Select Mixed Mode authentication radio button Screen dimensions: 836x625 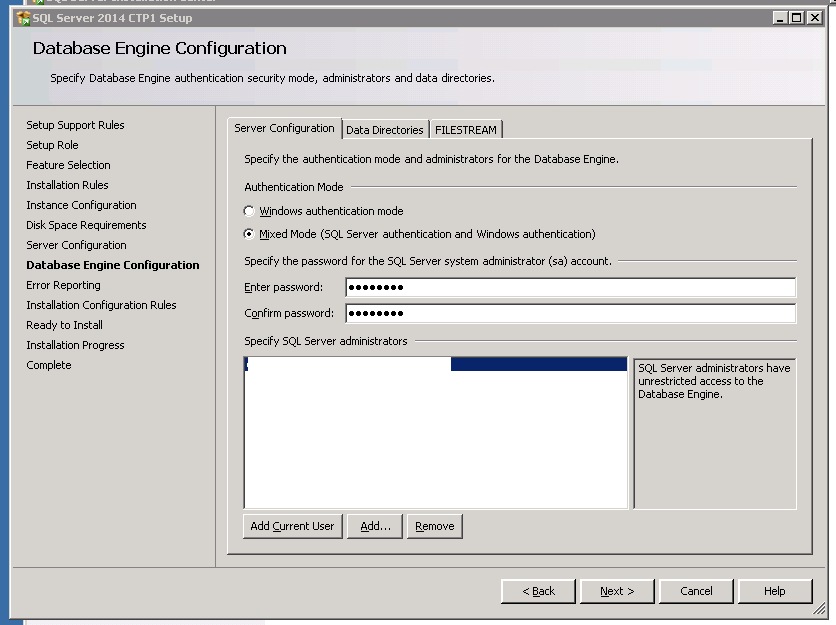pyautogui.click(x=250, y=235)
